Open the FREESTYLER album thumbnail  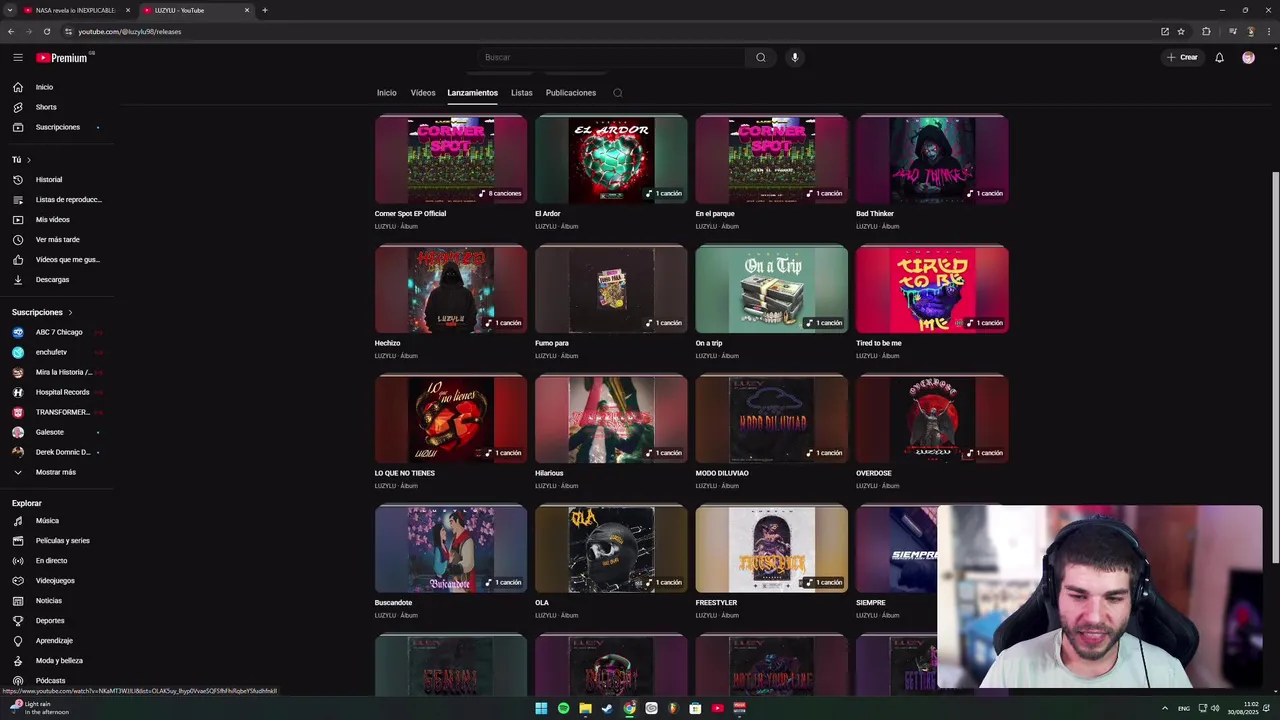click(x=772, y=549)
